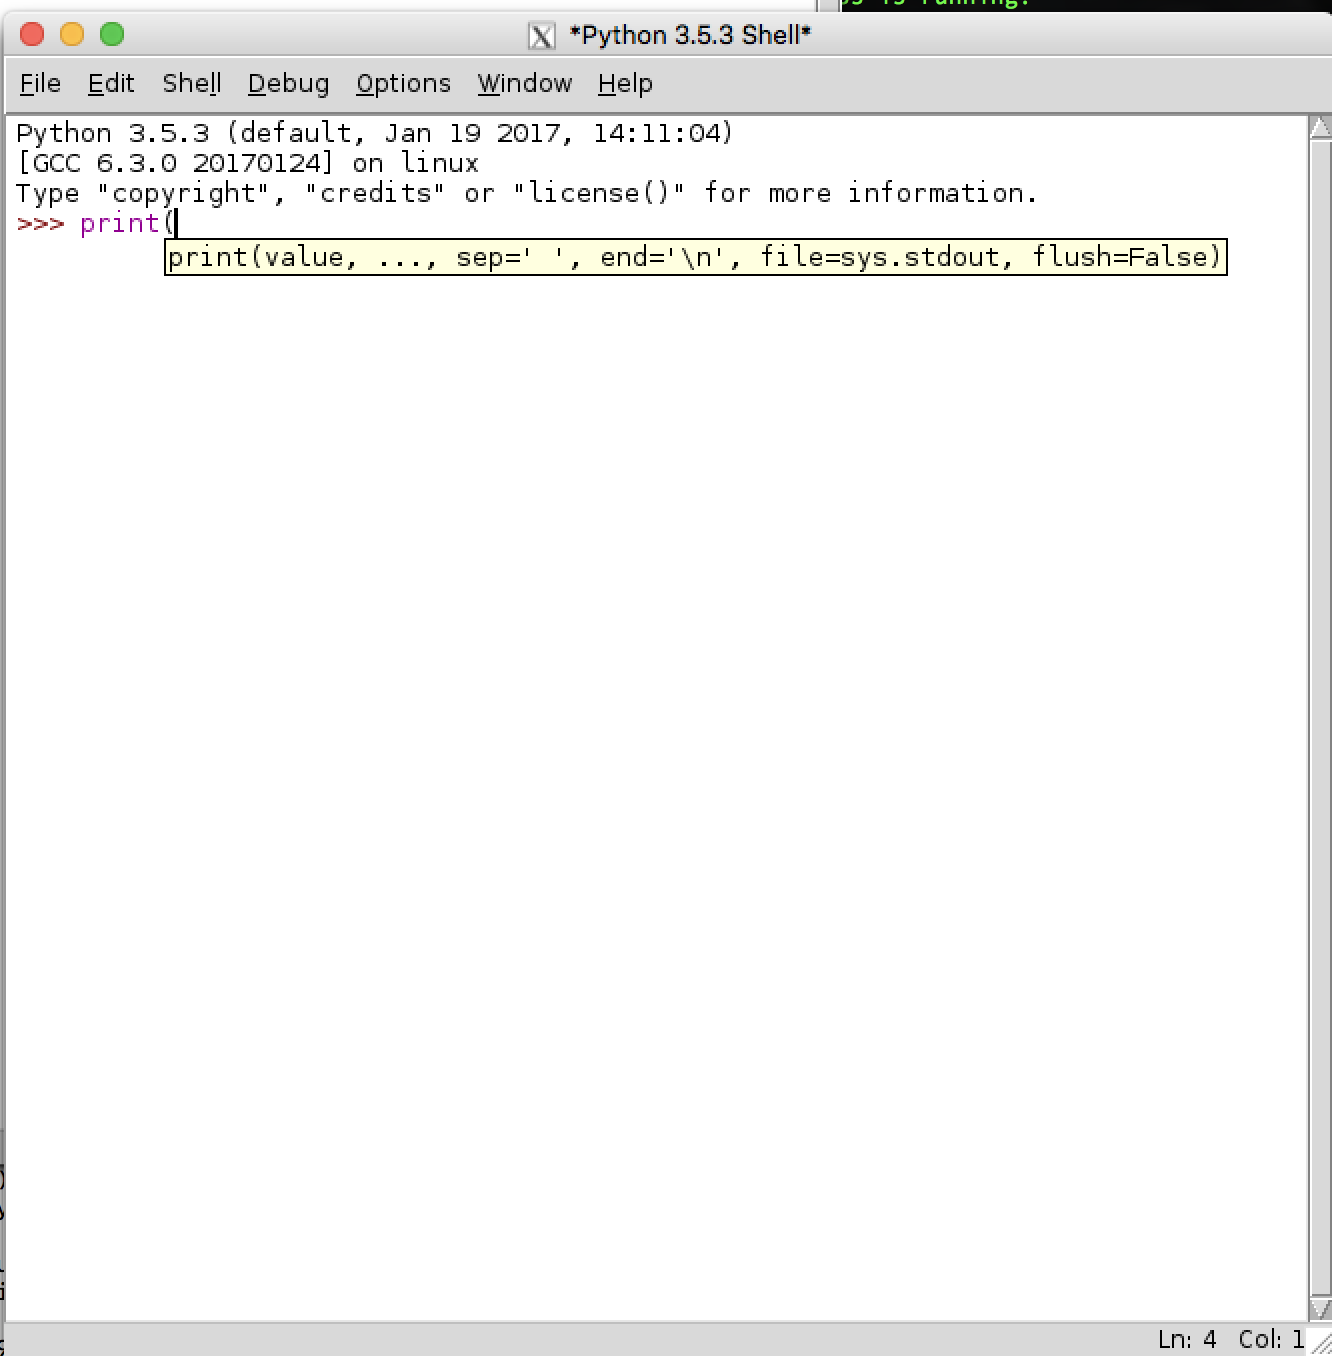Click the typed "print(" text
The width and height of the screenshot is (1332, 1356).
pyautogui.click(x=127, y=223)
